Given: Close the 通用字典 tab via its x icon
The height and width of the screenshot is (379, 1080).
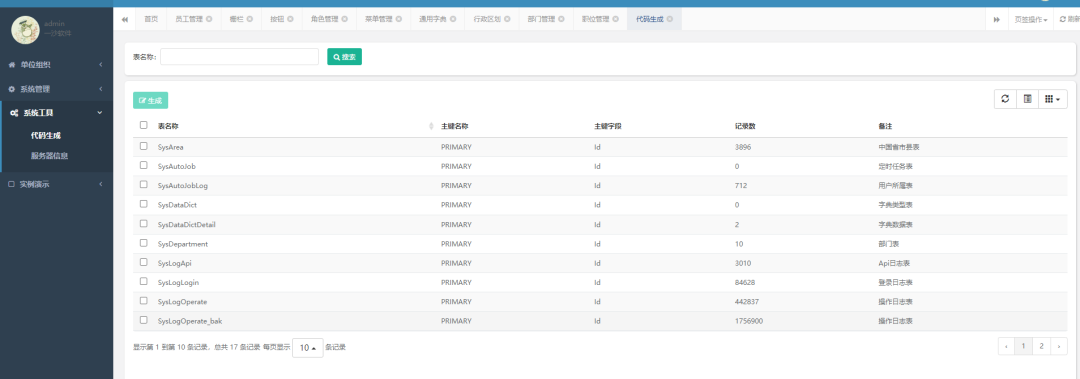Looking at the screenshot, I should coord(453,19).
